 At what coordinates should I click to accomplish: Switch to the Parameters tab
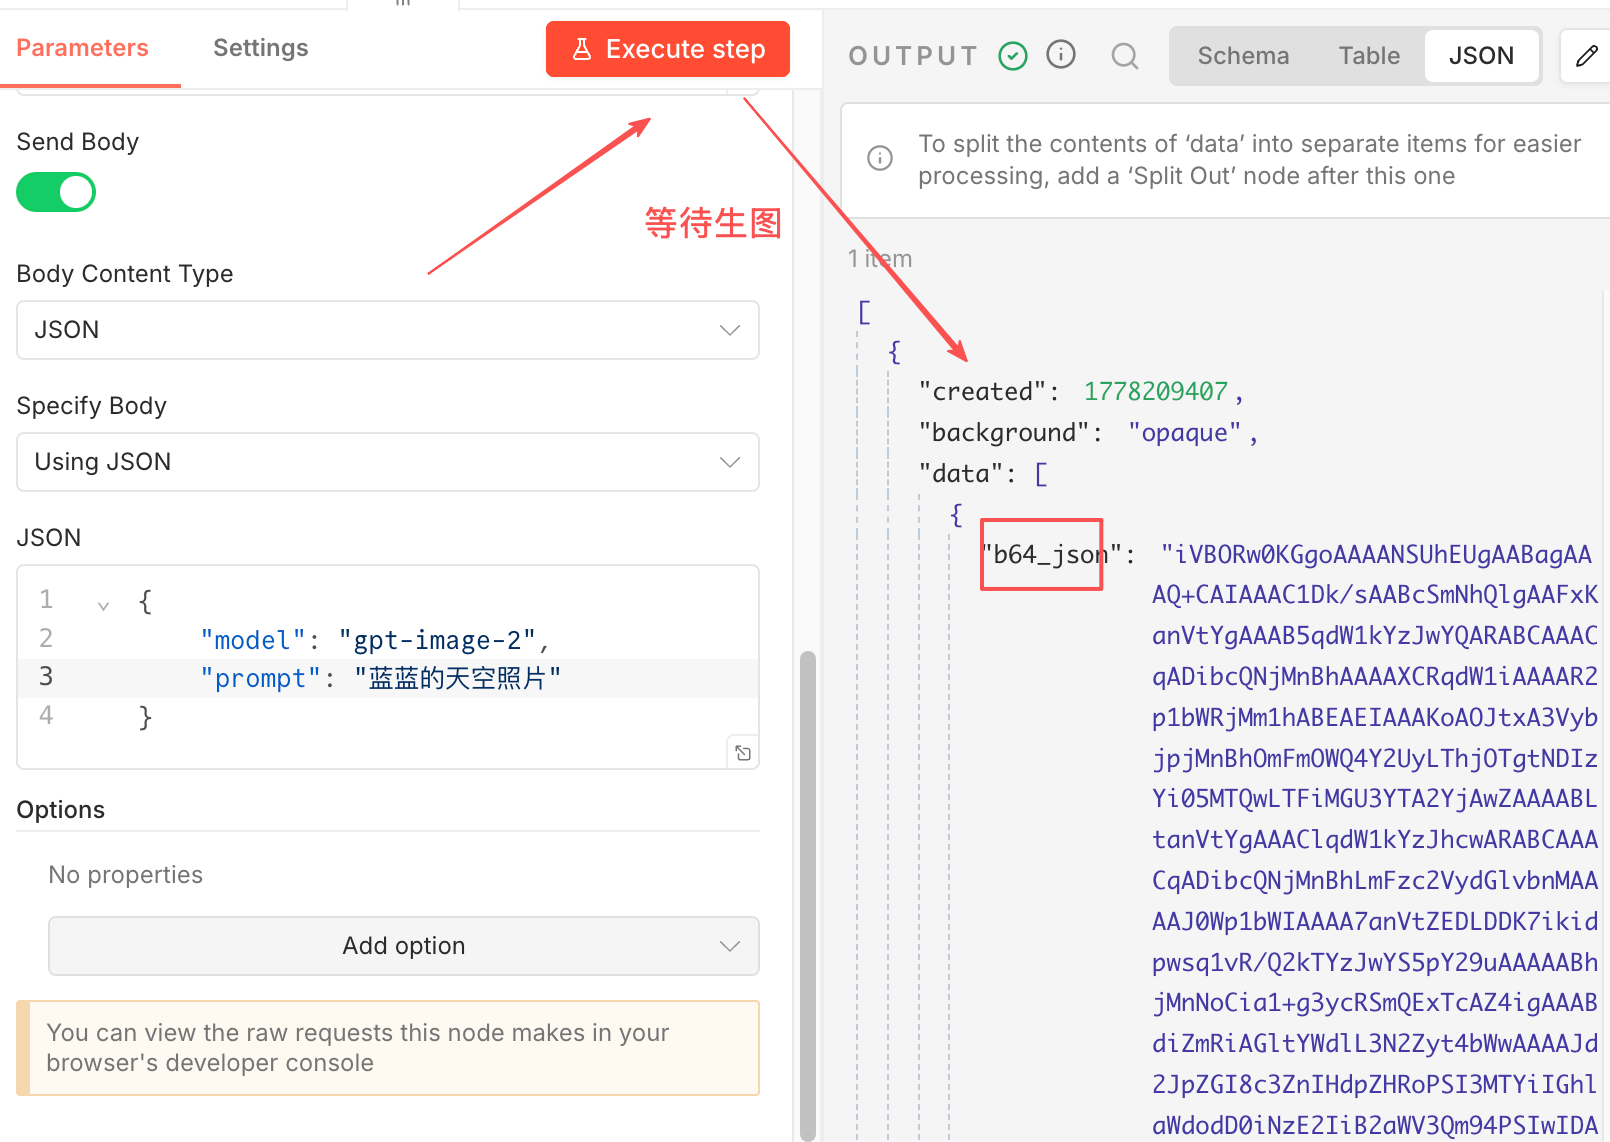pos(82,48)
